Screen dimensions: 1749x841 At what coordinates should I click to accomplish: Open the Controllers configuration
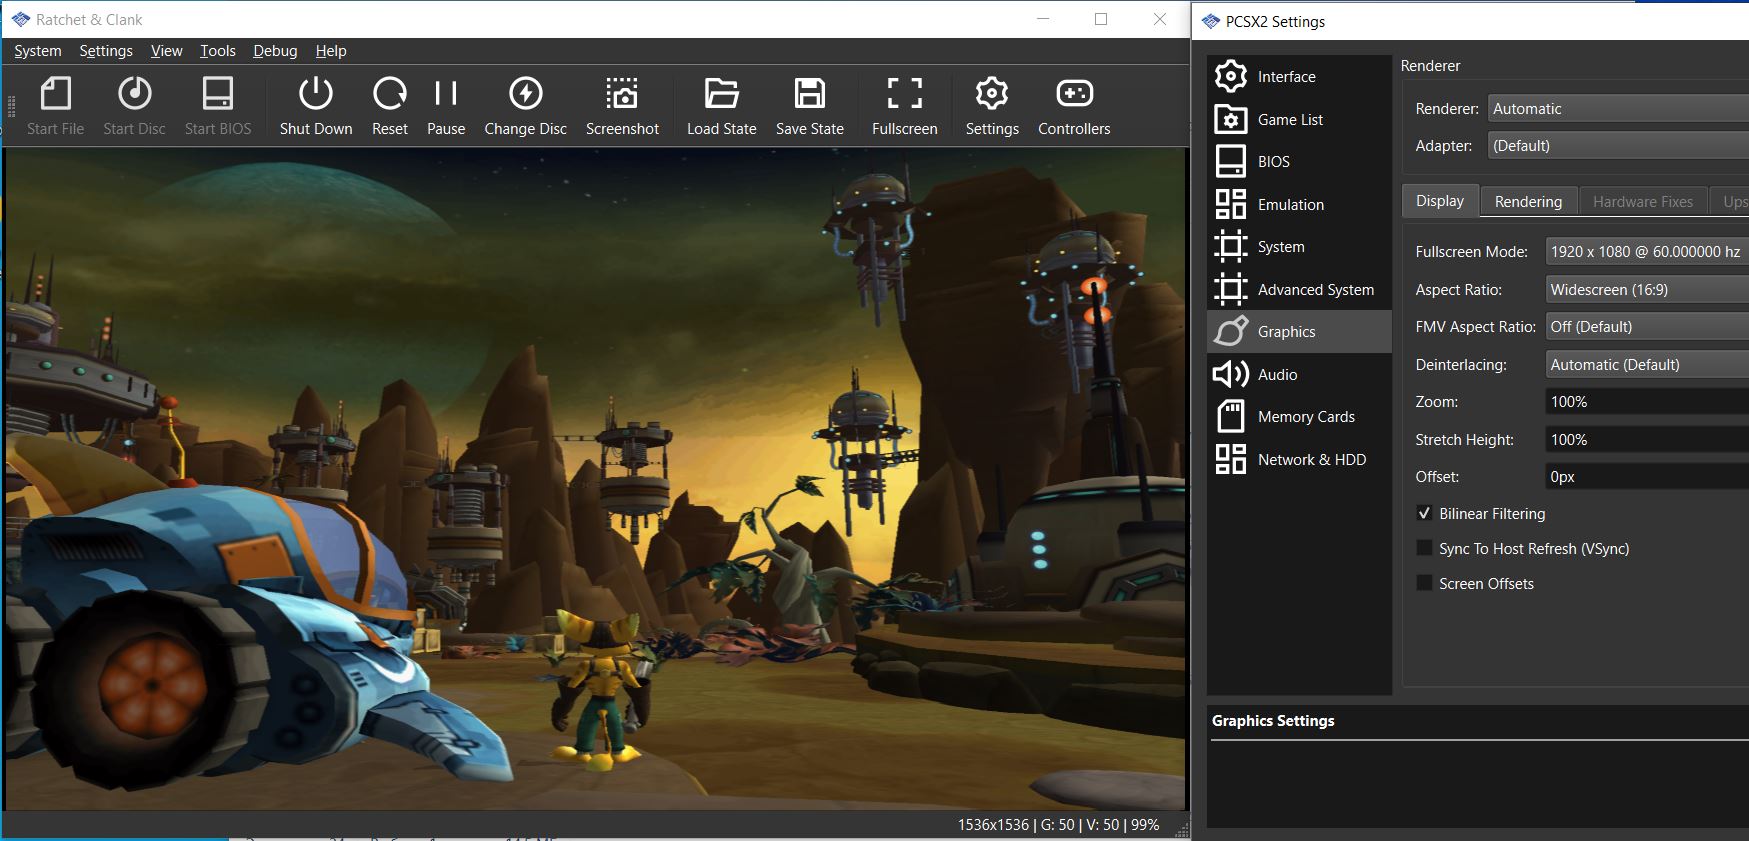point(1074,106)
